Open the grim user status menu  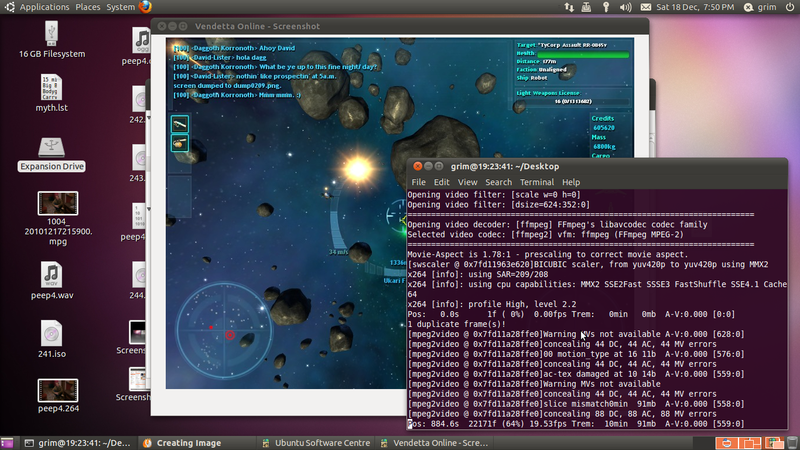pyautogui.click(x=760, y=7)
